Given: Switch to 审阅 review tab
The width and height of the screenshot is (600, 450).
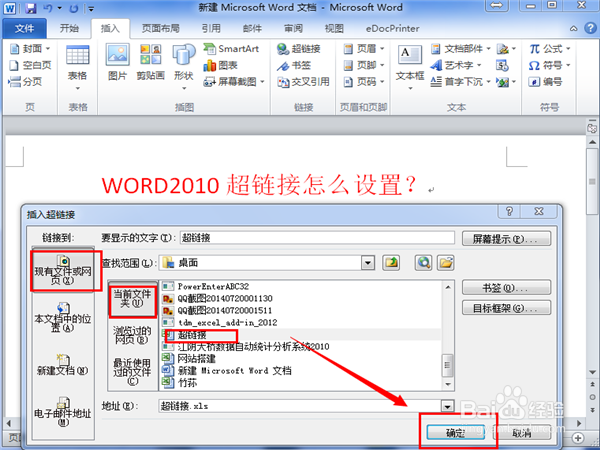Looking at the screenshot, I should [293, 28].
